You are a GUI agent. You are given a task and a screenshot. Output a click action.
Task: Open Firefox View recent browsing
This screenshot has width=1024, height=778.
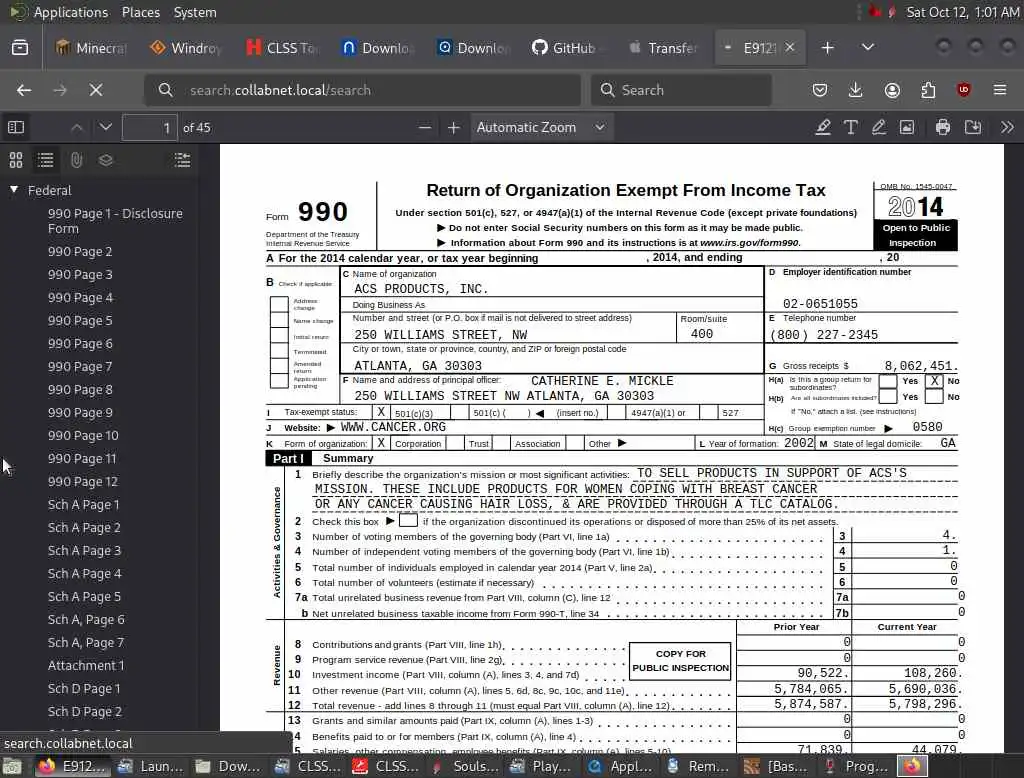20,48
